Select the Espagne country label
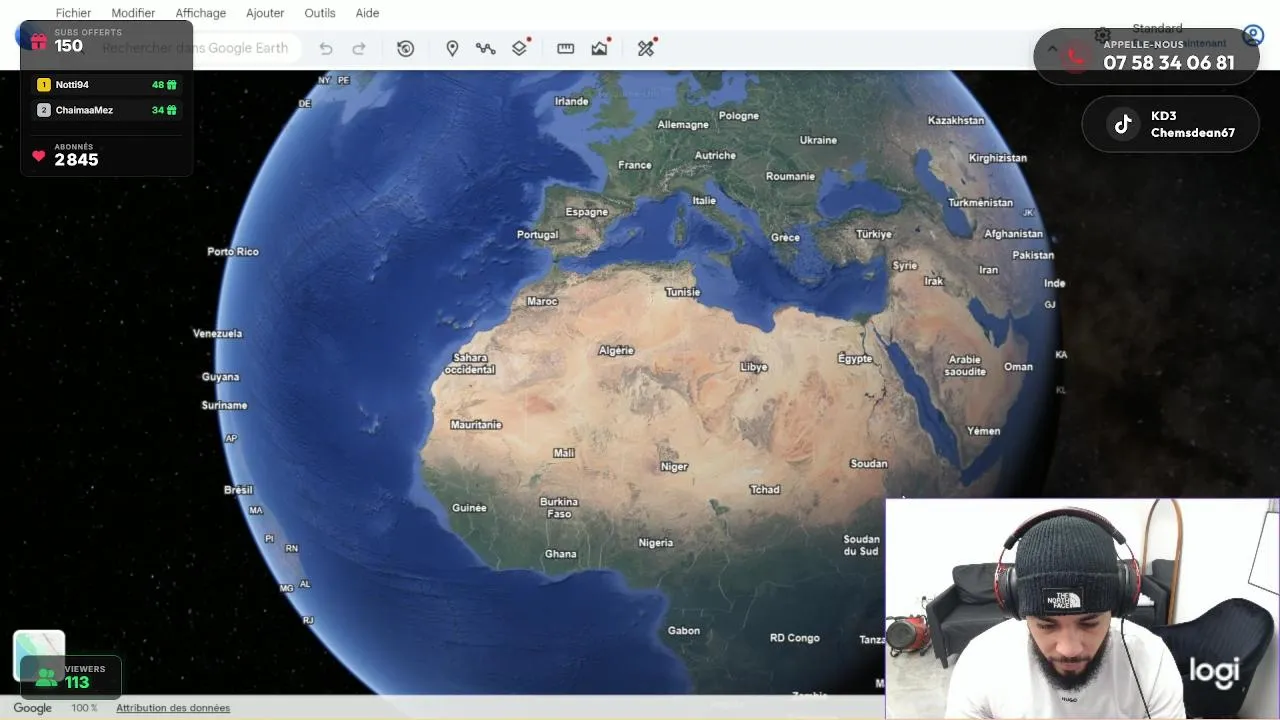 click(587, 212)
